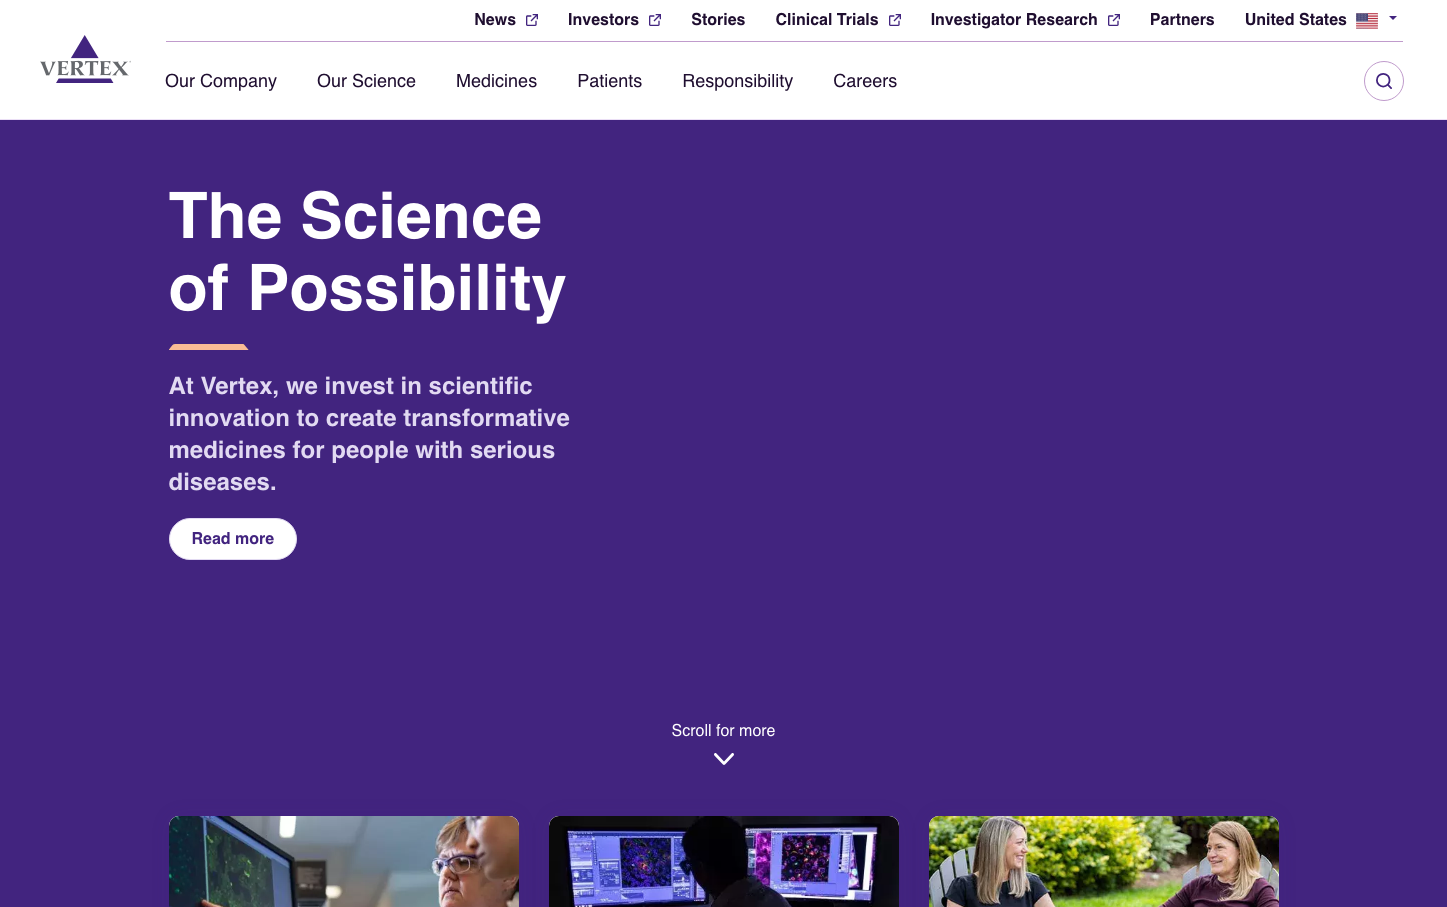
Task: Follow the Partners link
Action: [1181, 20]
